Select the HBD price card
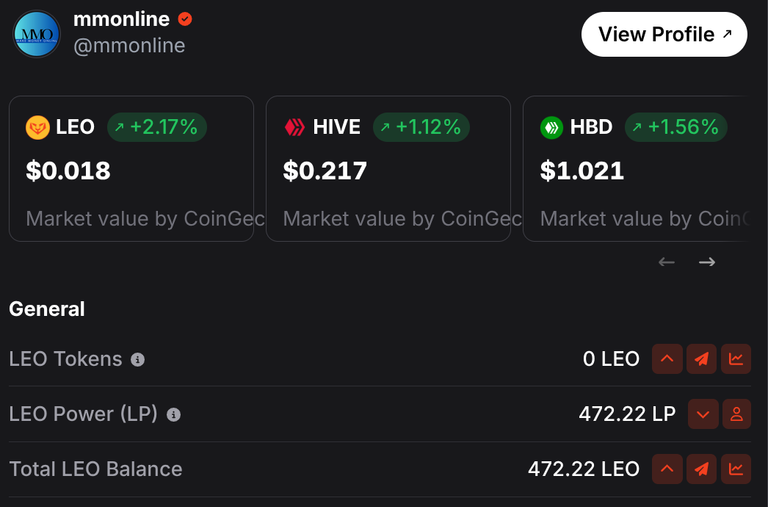768x507 pixels. click(635, 169)
